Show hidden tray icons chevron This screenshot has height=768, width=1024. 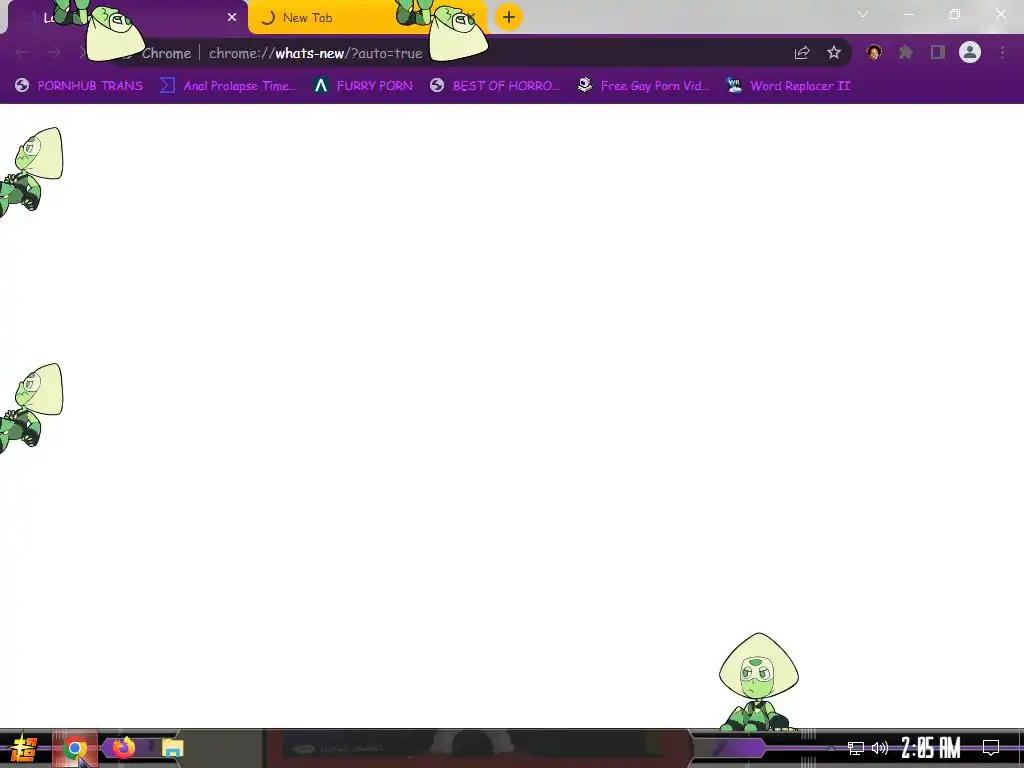tap(831, 748)
